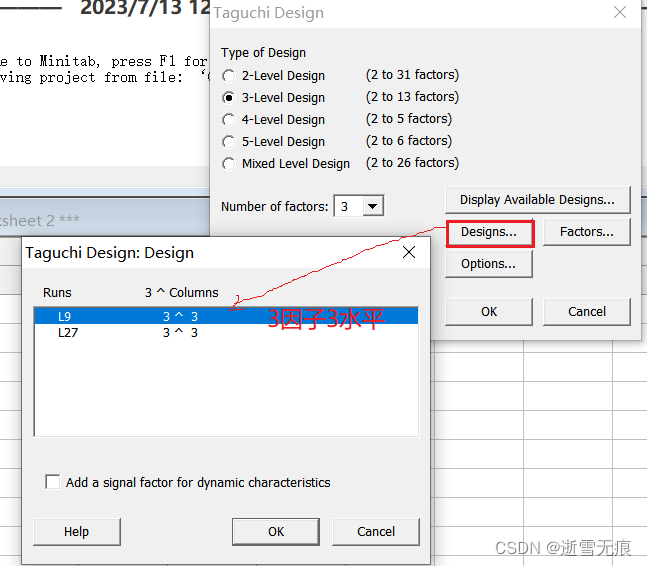
Task: Select the 3-Level Design radio button
Action: 228,98
